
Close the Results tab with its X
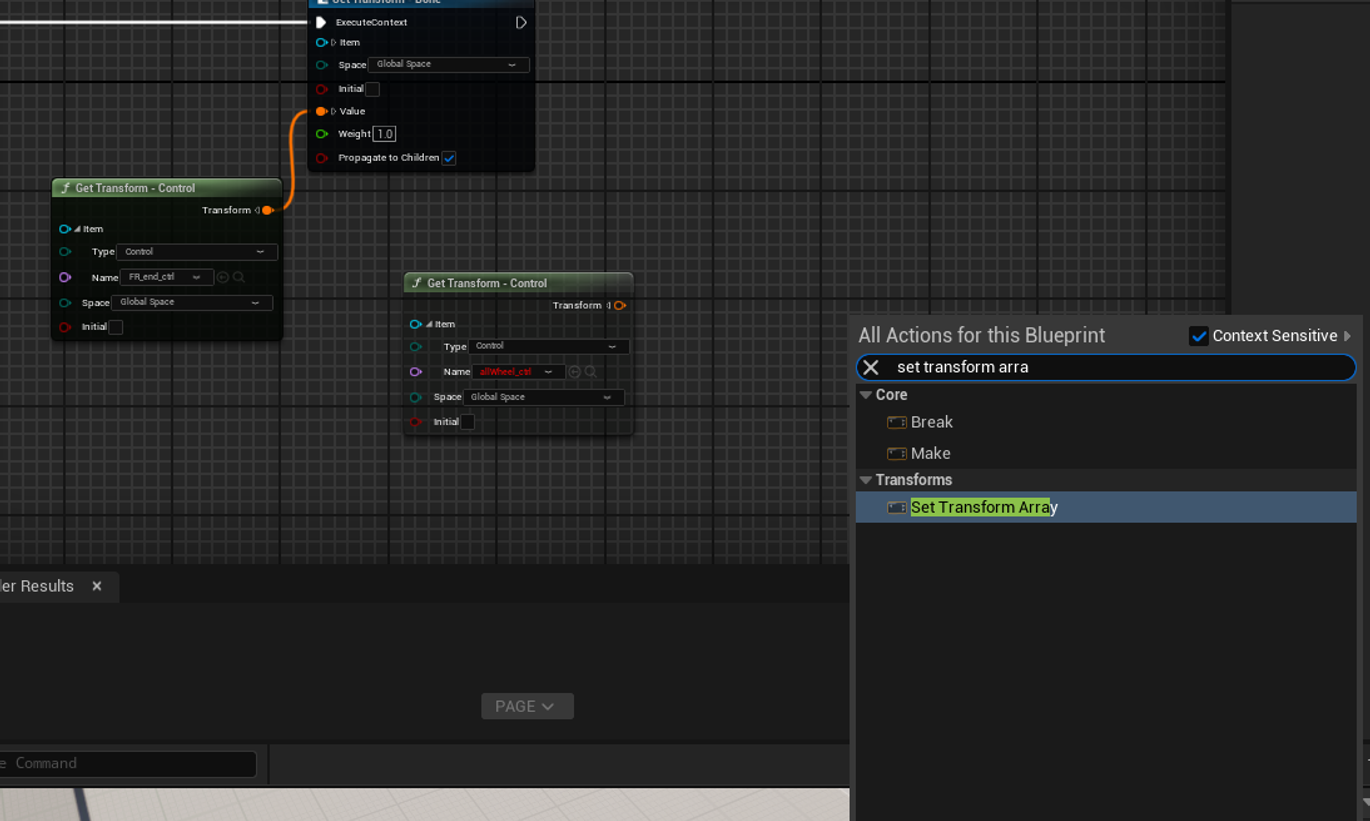[x=97, y=586]
